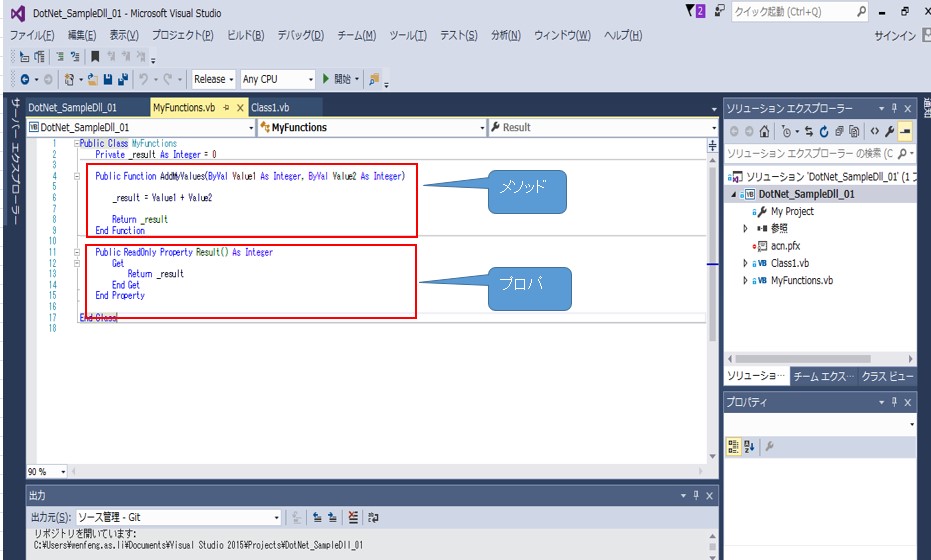Click the notifications flag icon in the title bar
The height and width of the screenshot is (560, 931).
click(695, 11)
